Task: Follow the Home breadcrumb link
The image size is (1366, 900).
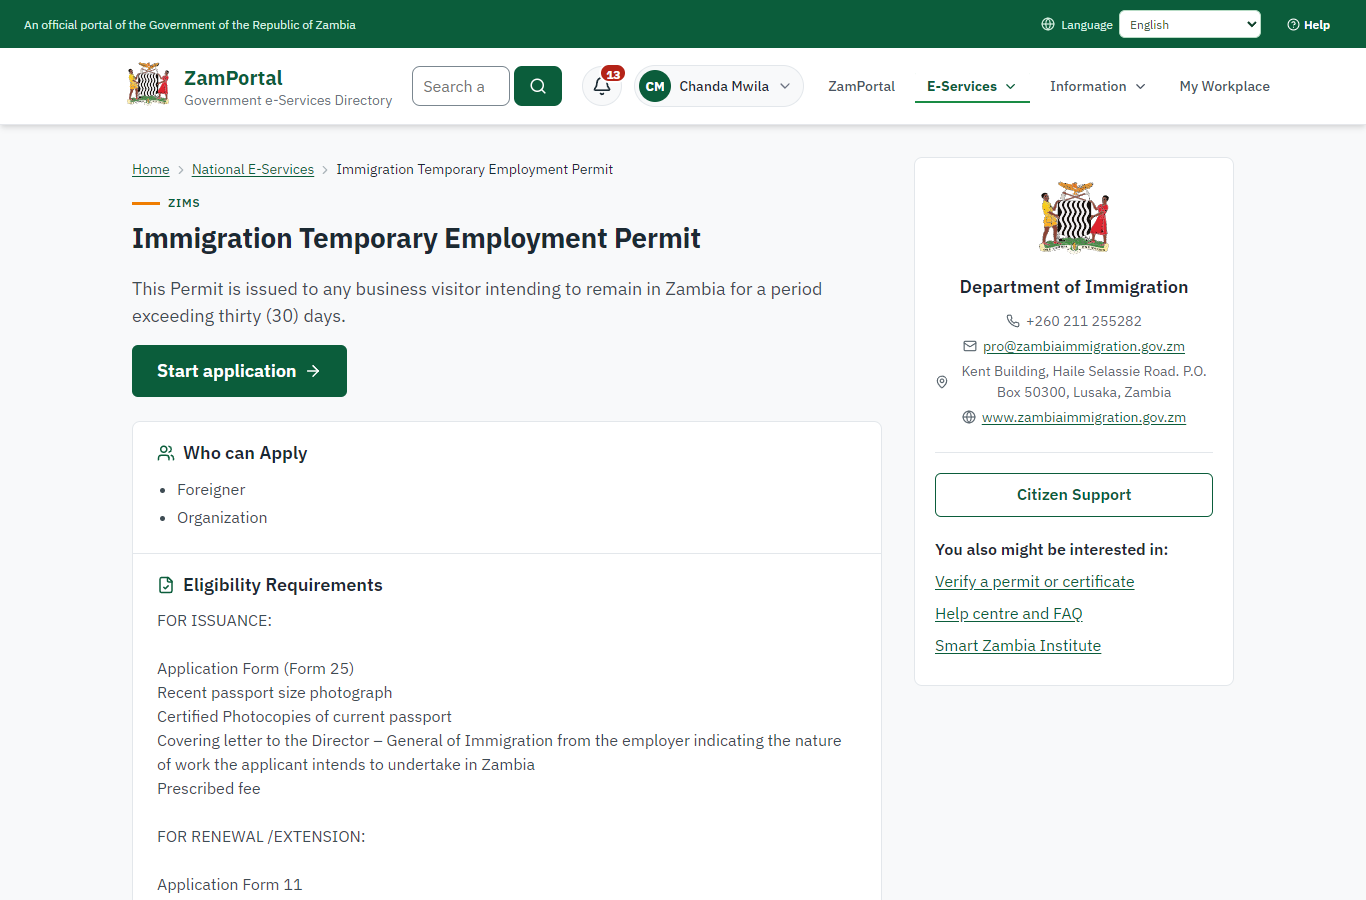Action: (x=151, y=169)
